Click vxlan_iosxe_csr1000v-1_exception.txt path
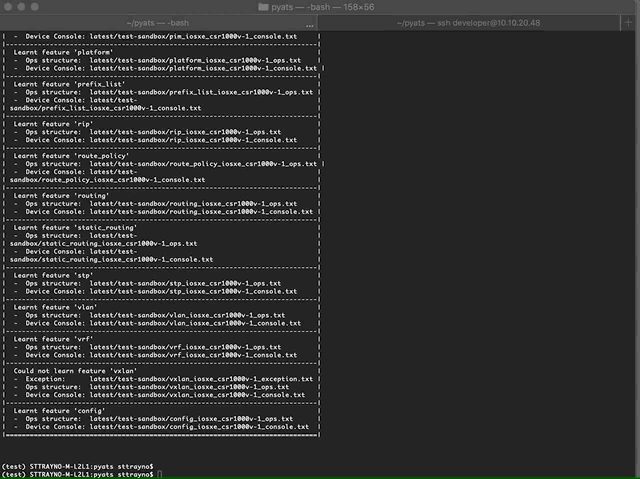 201,379
